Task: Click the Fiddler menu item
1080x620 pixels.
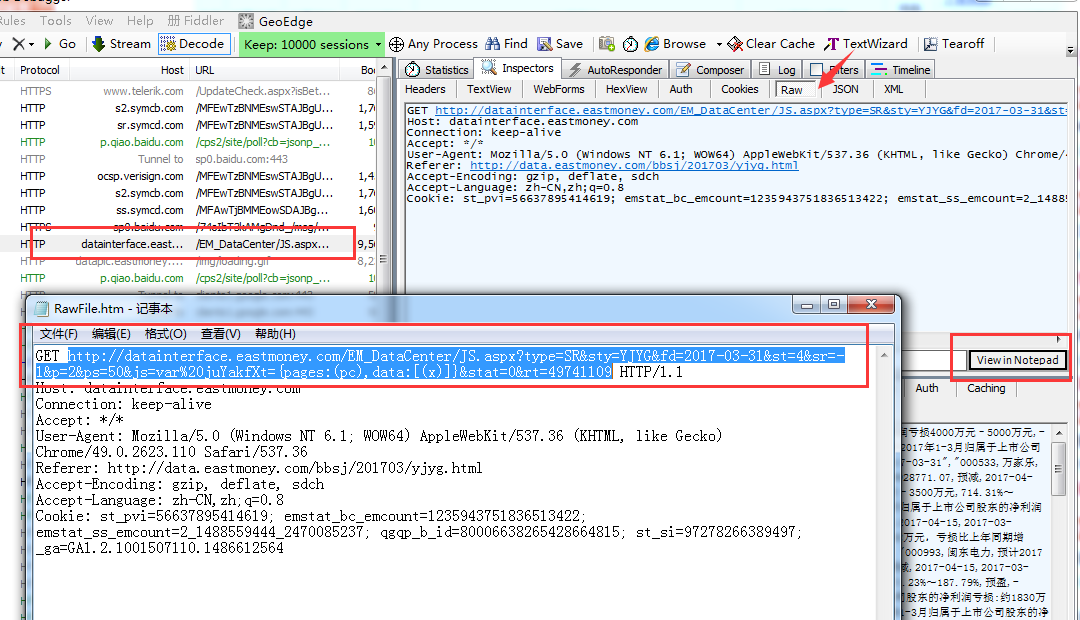Action: [x=196, y=21]
